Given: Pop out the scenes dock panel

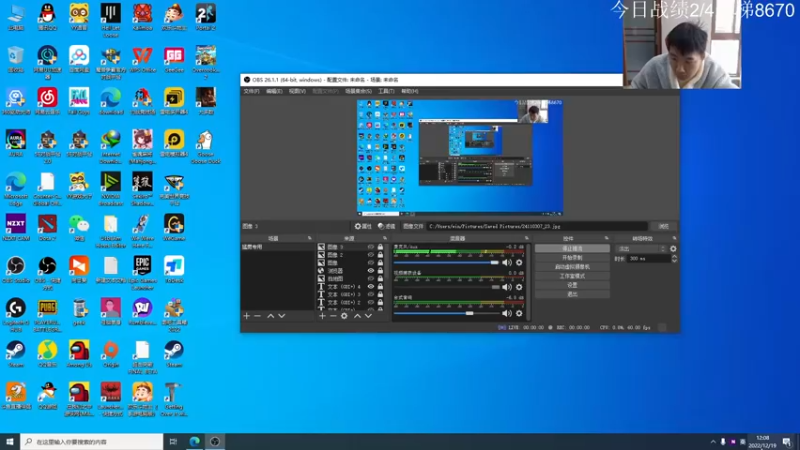Looking at the screenshot, I should click(309, 238).
